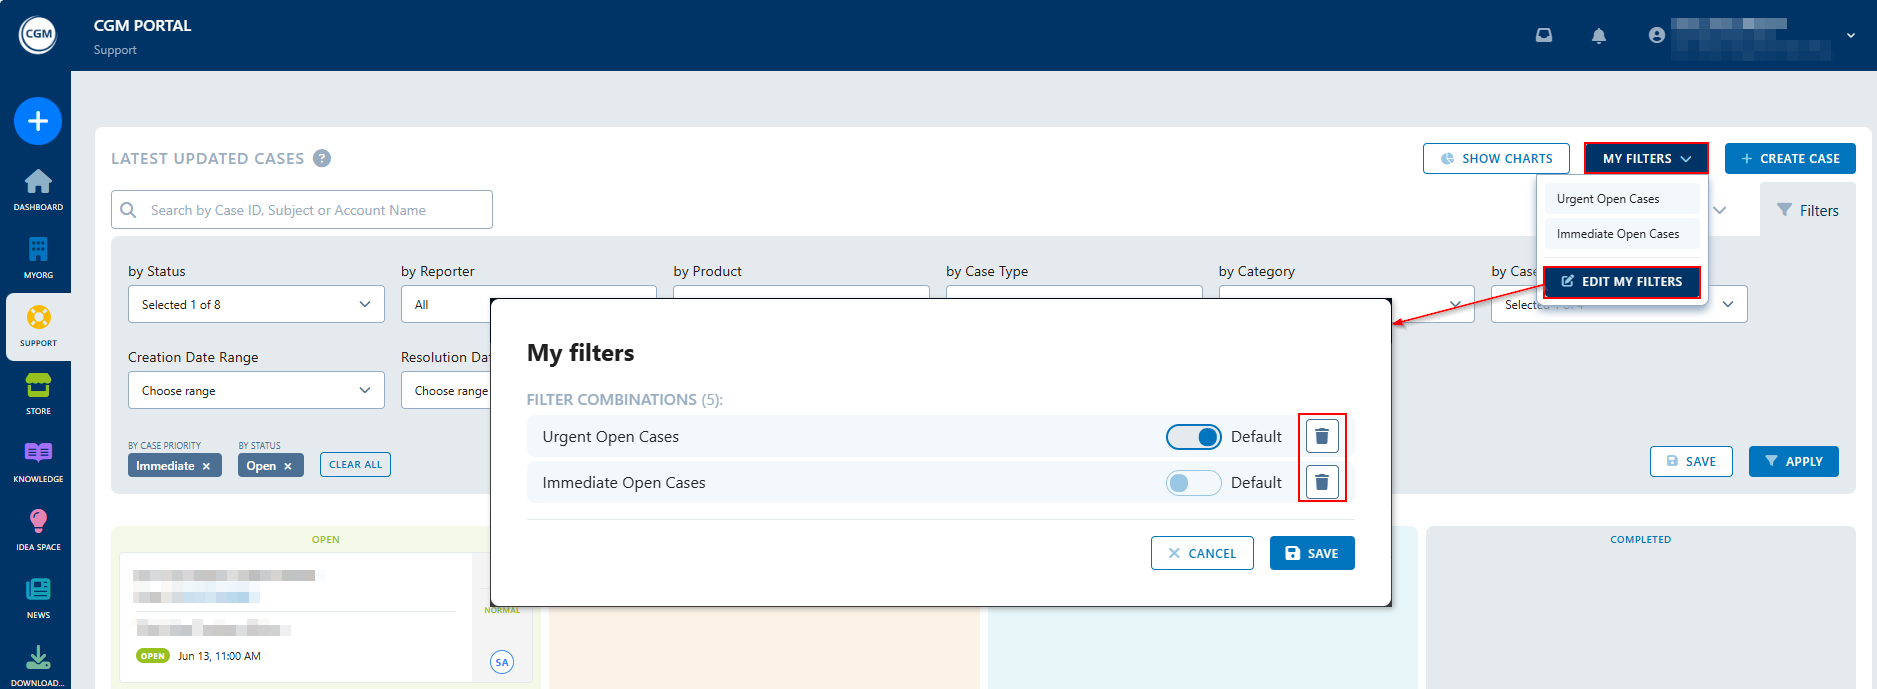Select Urgent Open Cases menu entry

(1620, 199)
